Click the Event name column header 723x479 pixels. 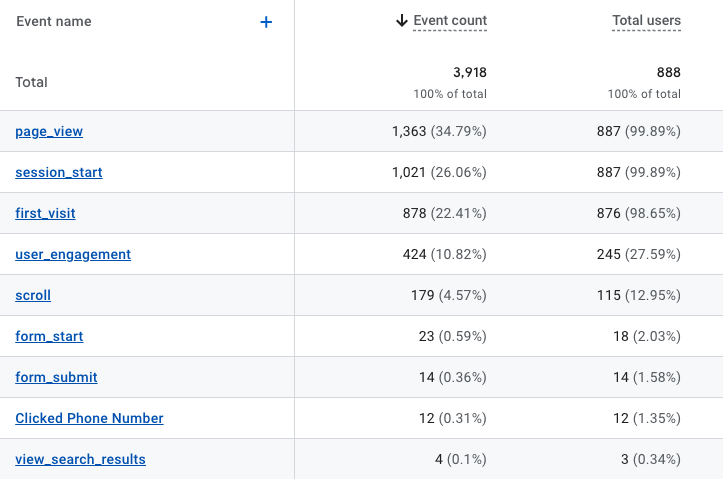pyautogui.click(x=54, y=21)
